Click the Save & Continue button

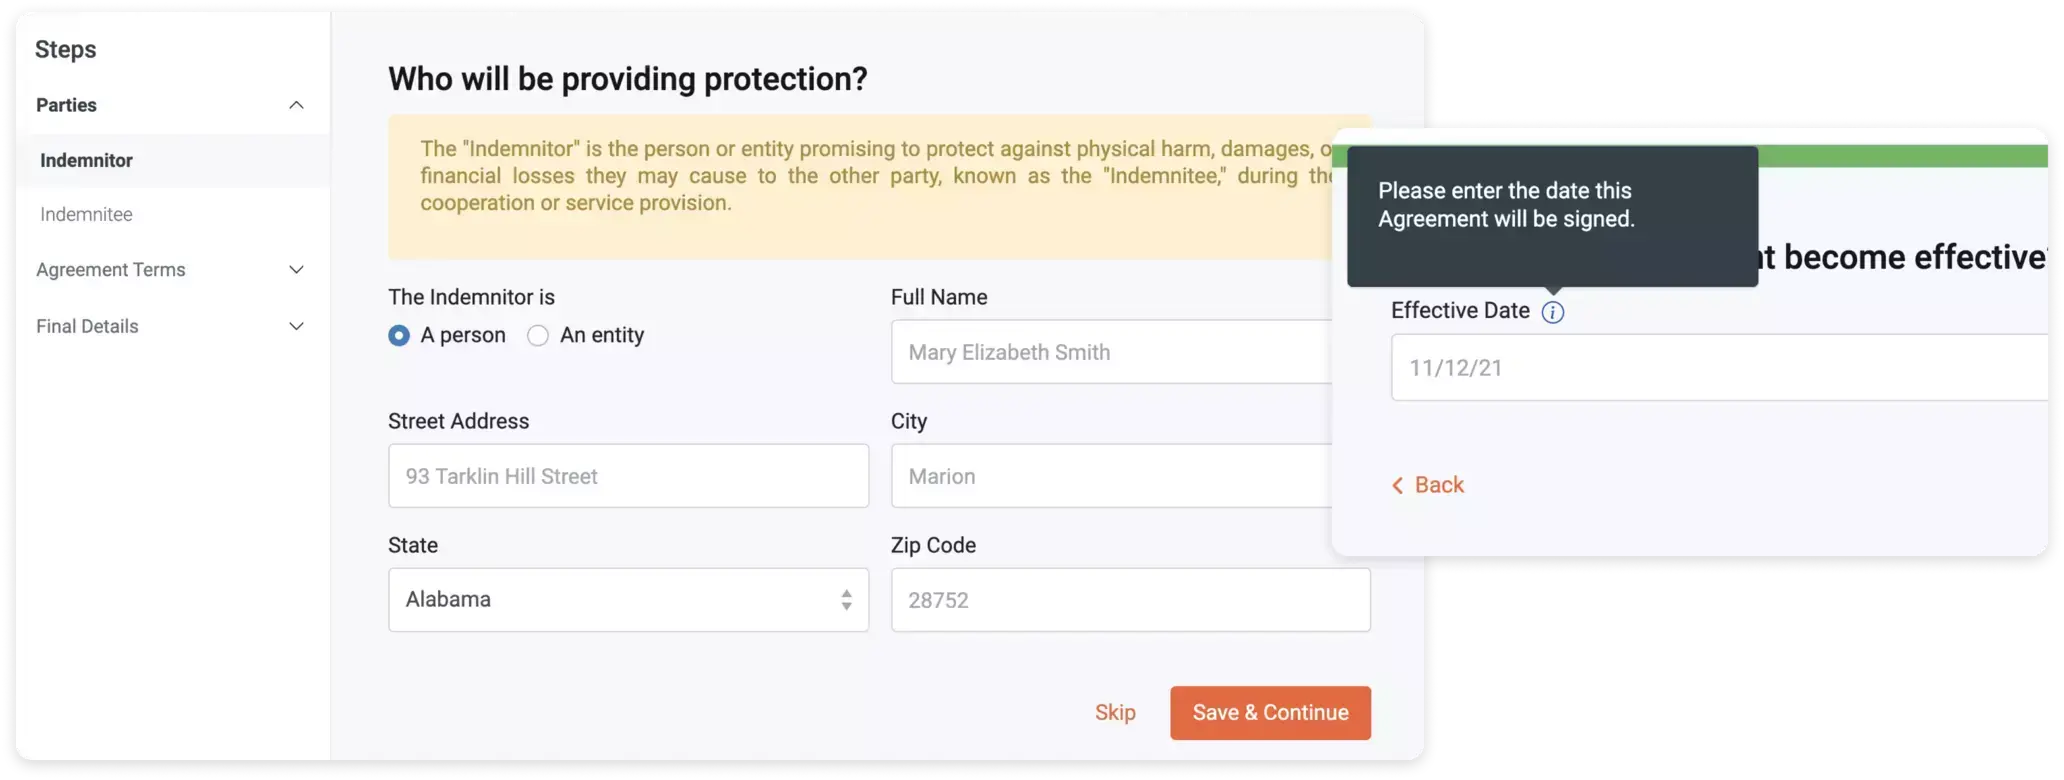(1270, 713)
